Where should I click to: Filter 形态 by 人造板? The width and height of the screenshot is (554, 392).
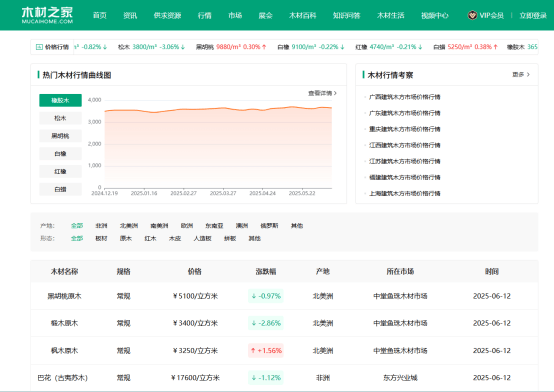(x=202, y=238)
